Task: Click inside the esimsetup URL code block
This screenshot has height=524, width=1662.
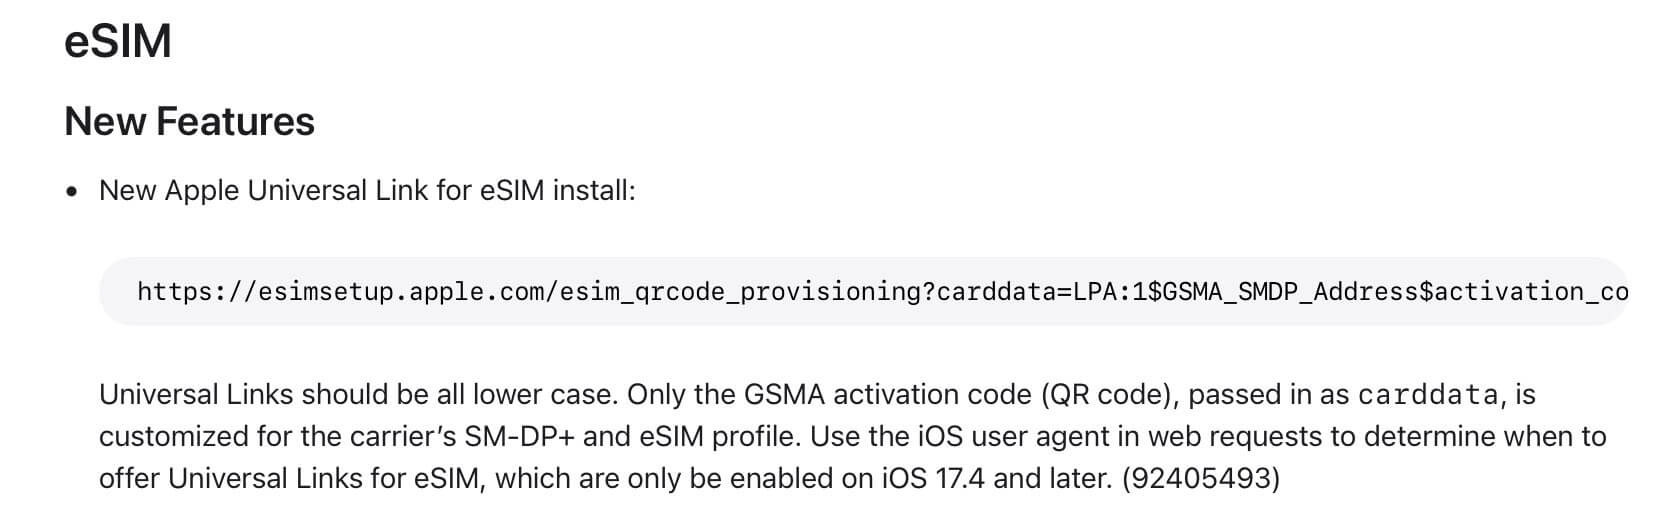Action: point(863,291)
